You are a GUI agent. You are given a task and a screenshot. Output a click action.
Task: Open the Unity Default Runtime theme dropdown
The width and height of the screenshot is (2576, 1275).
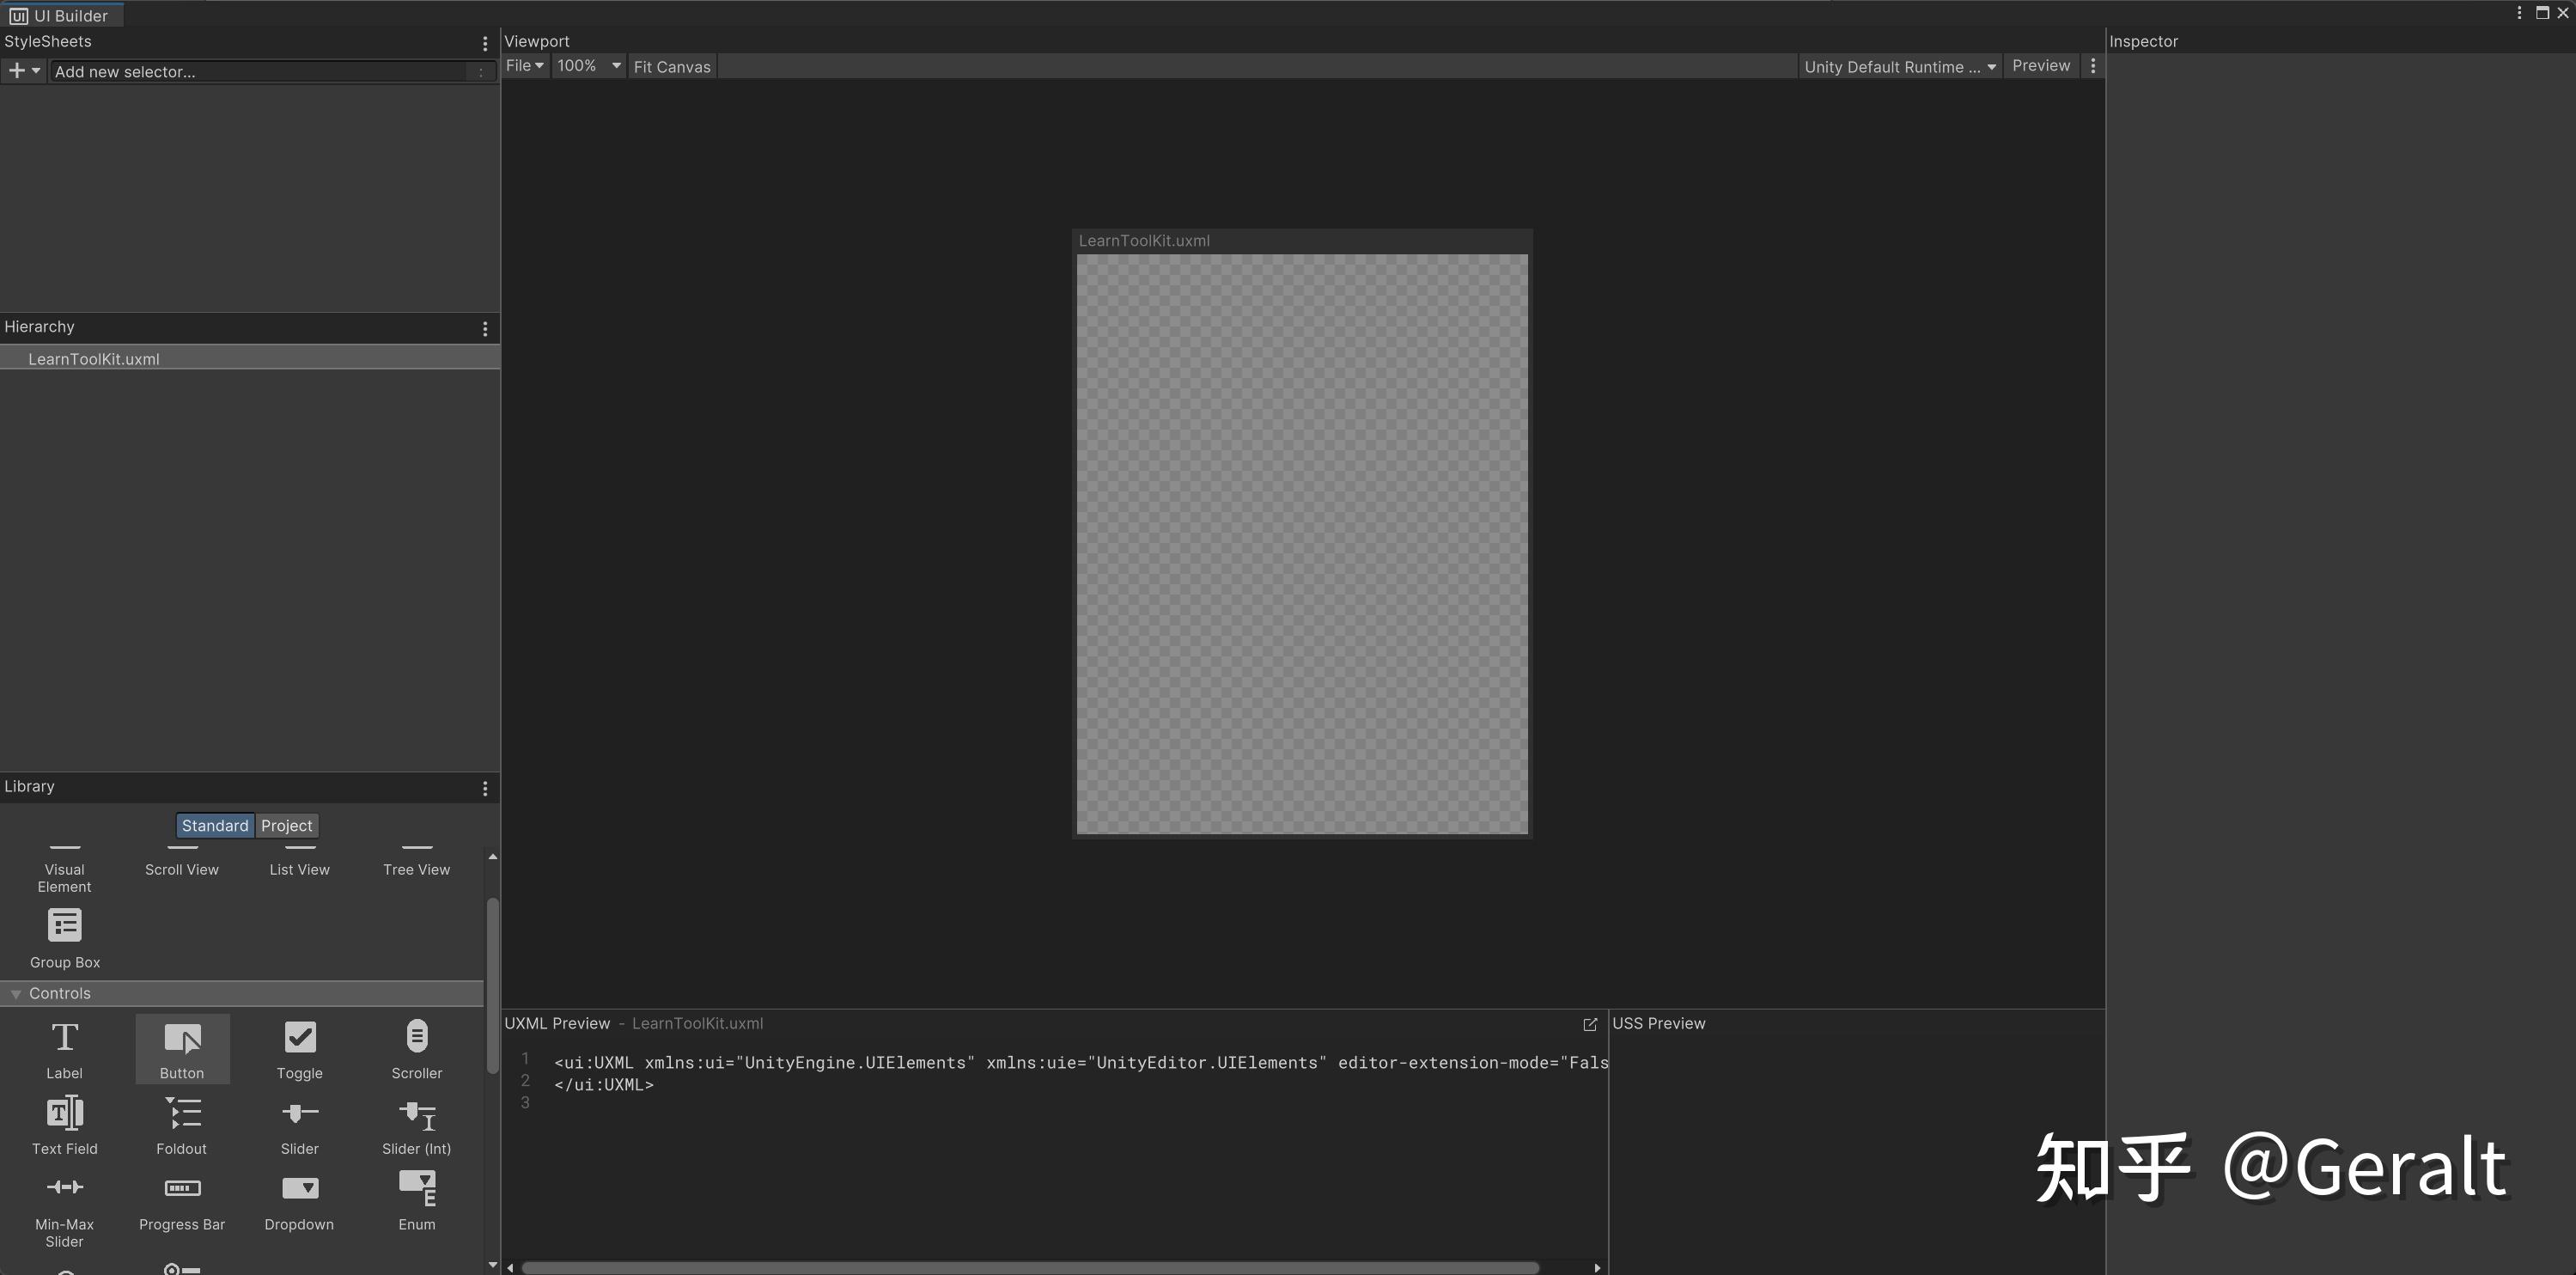(1899, 66)
